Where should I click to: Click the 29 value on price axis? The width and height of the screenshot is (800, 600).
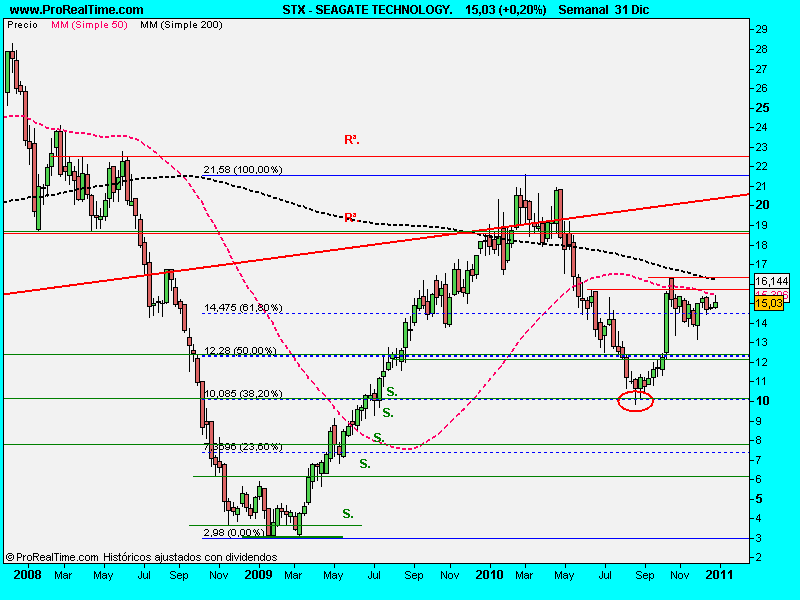pos(761,30)
